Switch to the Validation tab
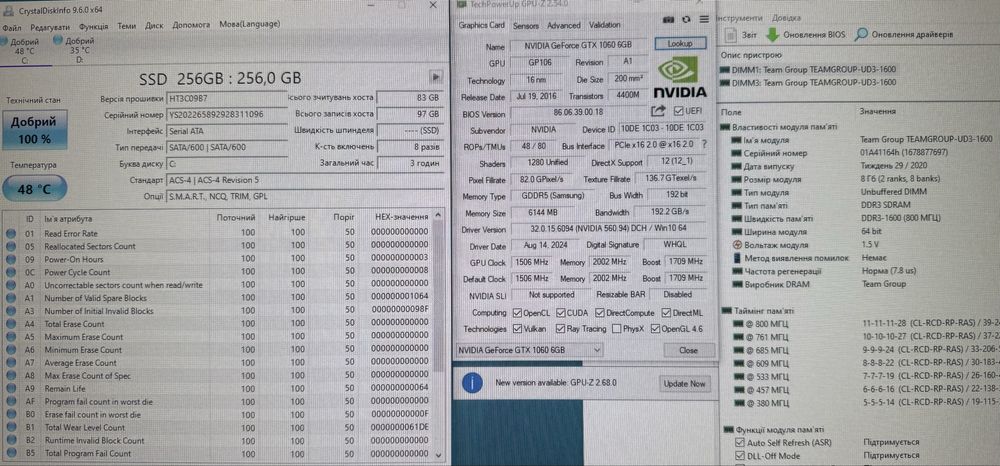Screen dimensions: 1000x466 [x=605, y=25]
